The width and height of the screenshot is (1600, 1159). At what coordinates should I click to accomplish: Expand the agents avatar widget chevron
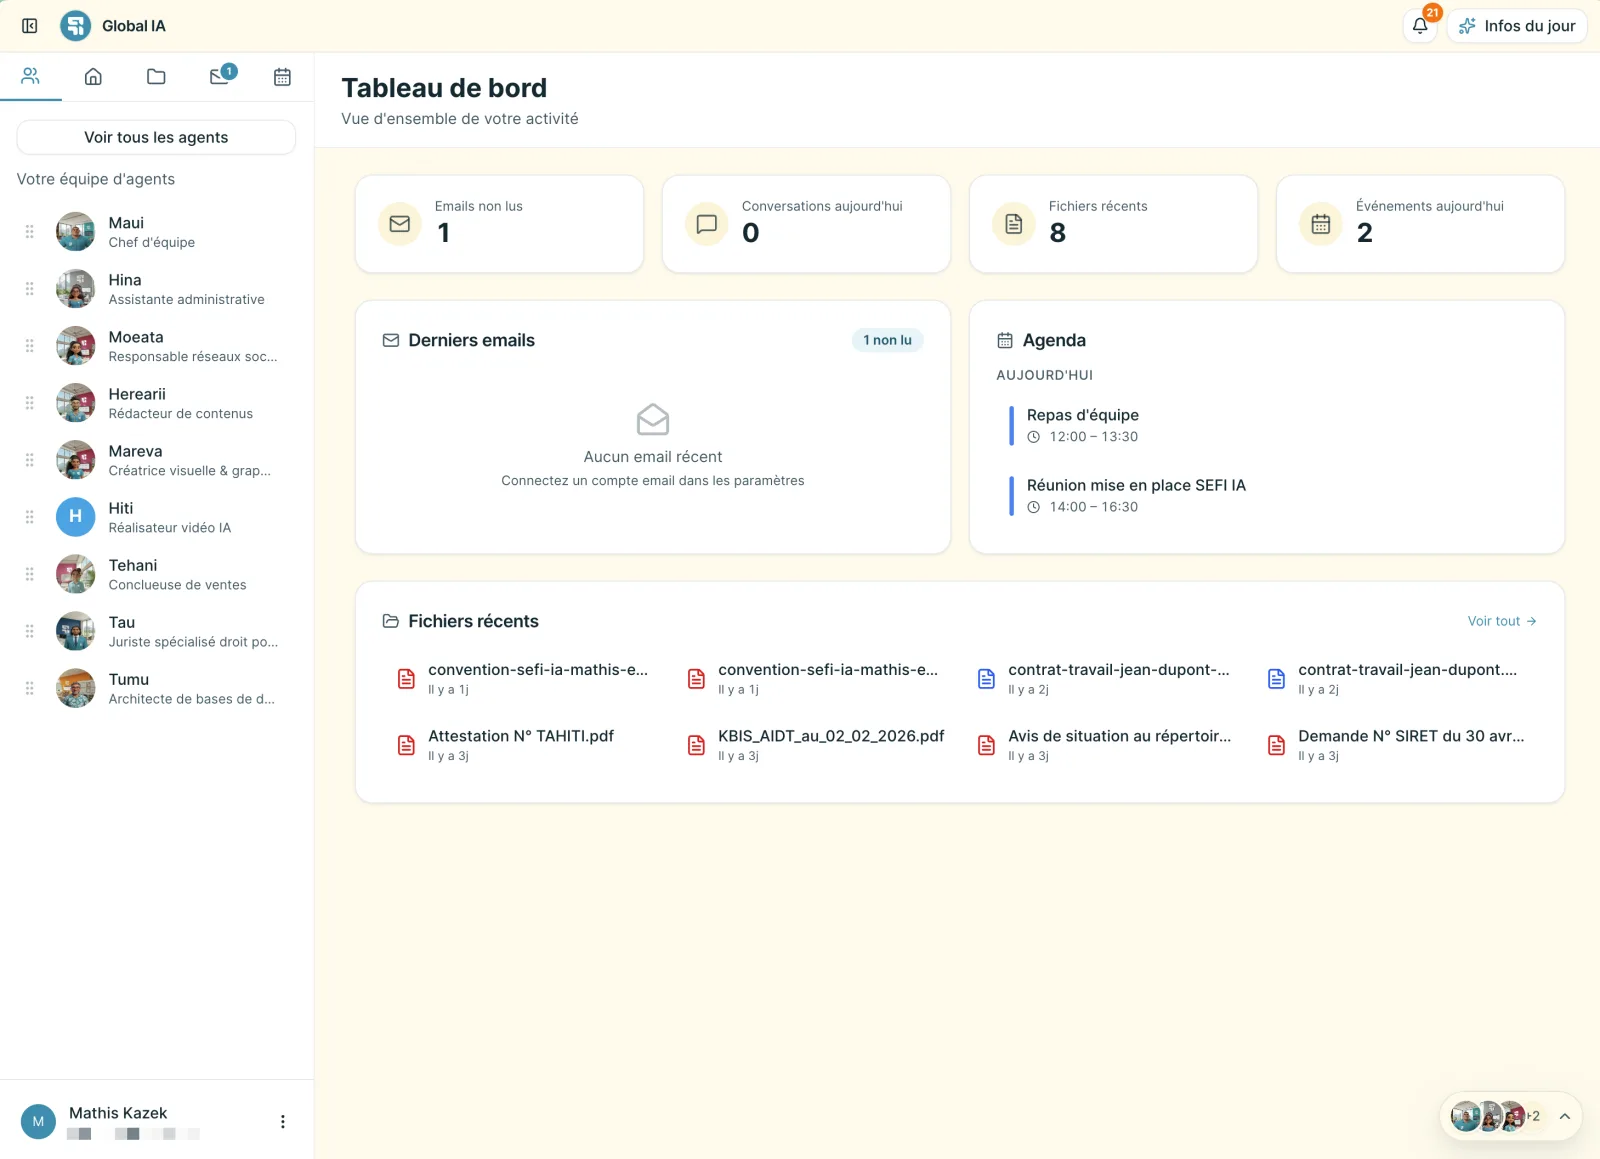[x=1565, y=1116]
